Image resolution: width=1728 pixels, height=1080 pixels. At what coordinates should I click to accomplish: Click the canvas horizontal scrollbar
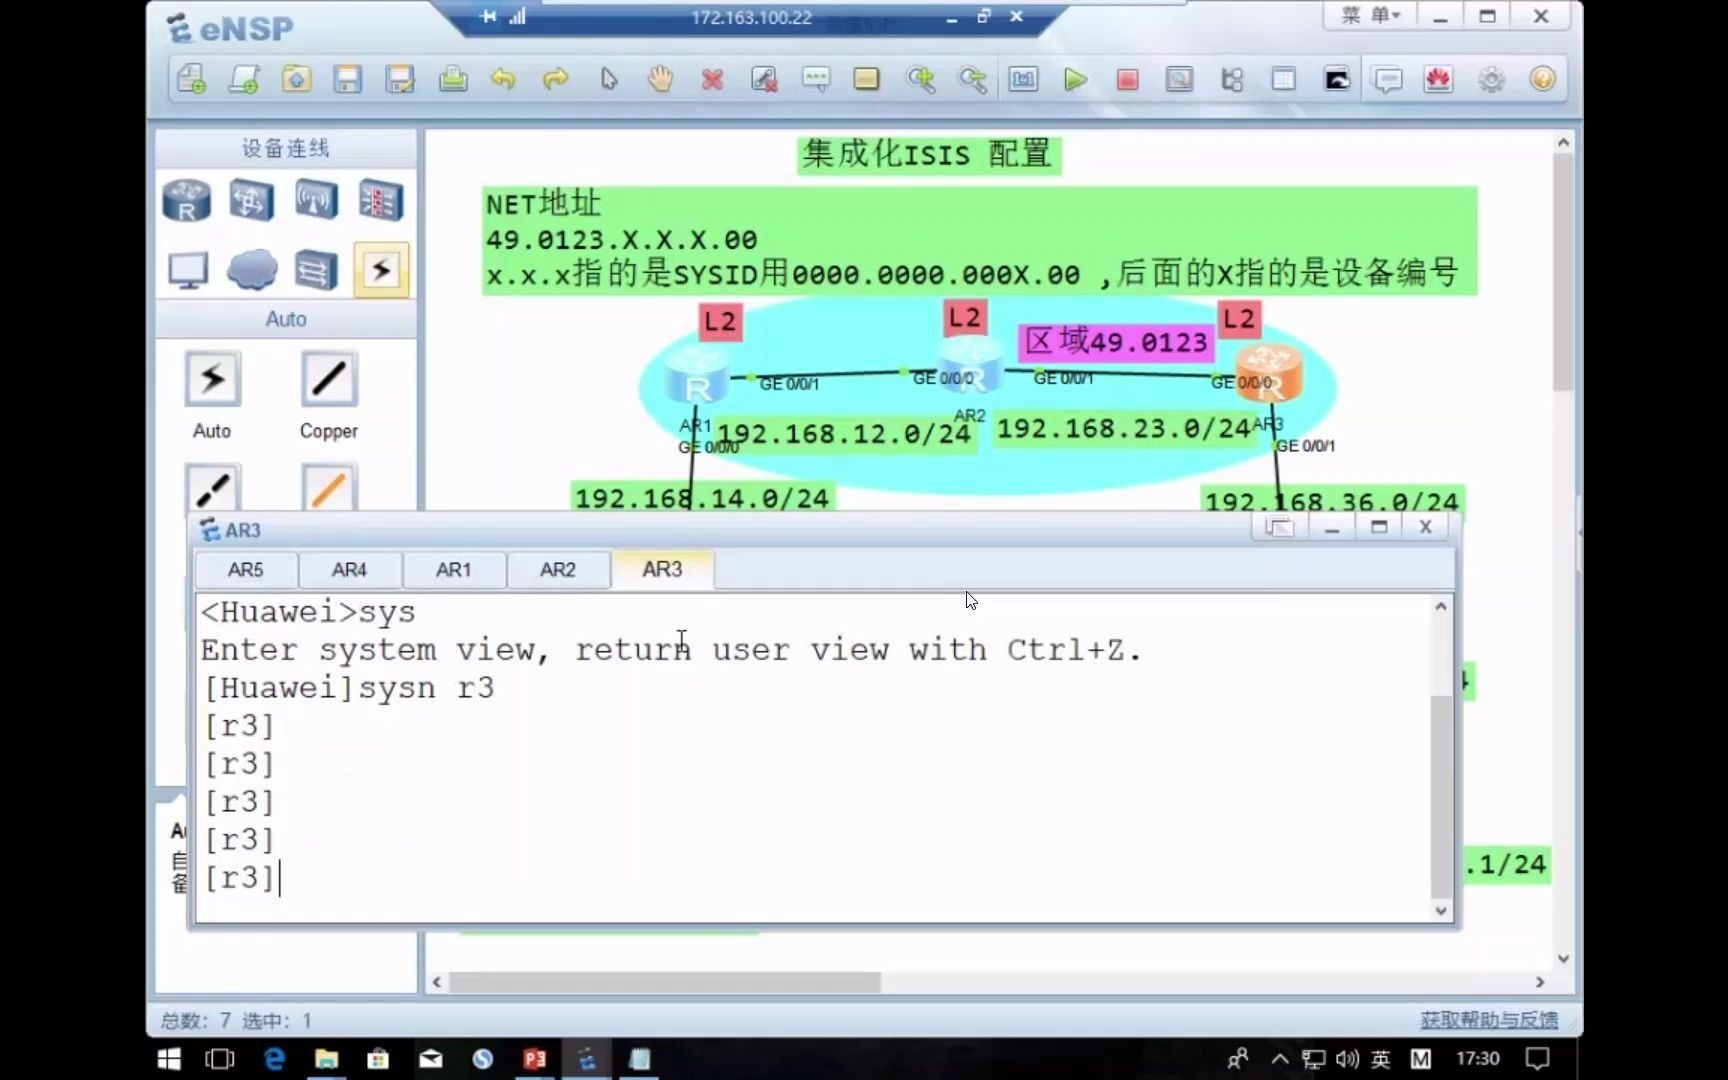coord(665,983)
